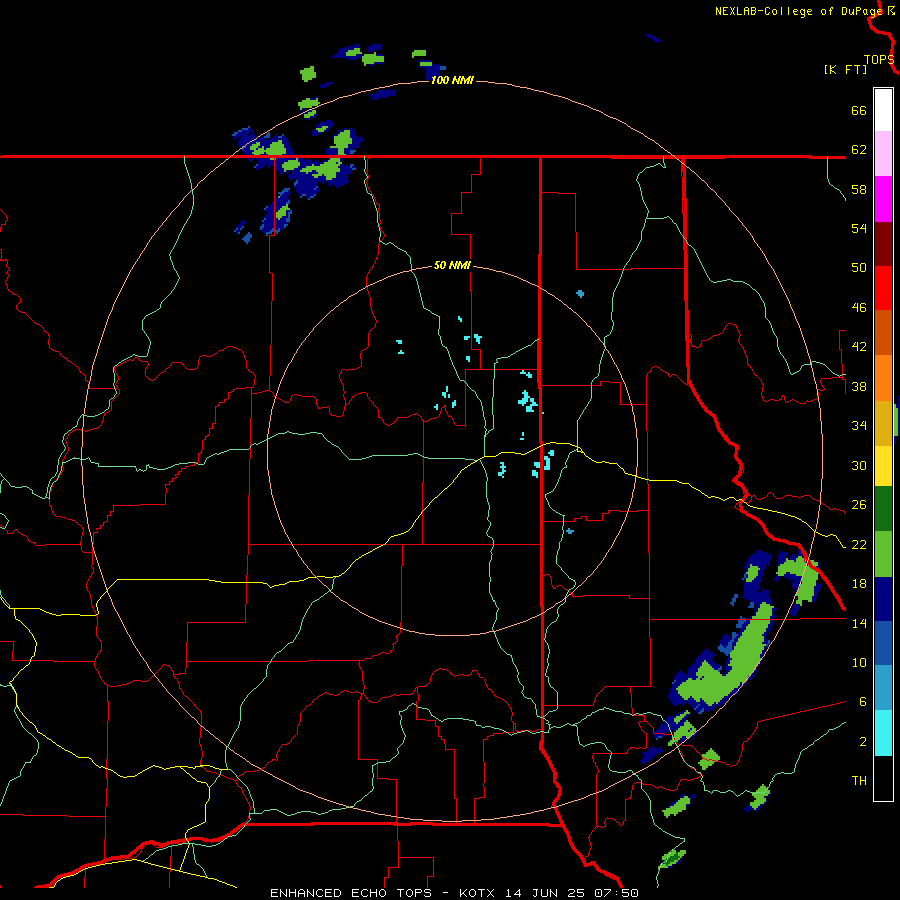Viewport: 900px width, 900px height.
Task: Pick the cyan legend swatch near 2
Action: 883,733
